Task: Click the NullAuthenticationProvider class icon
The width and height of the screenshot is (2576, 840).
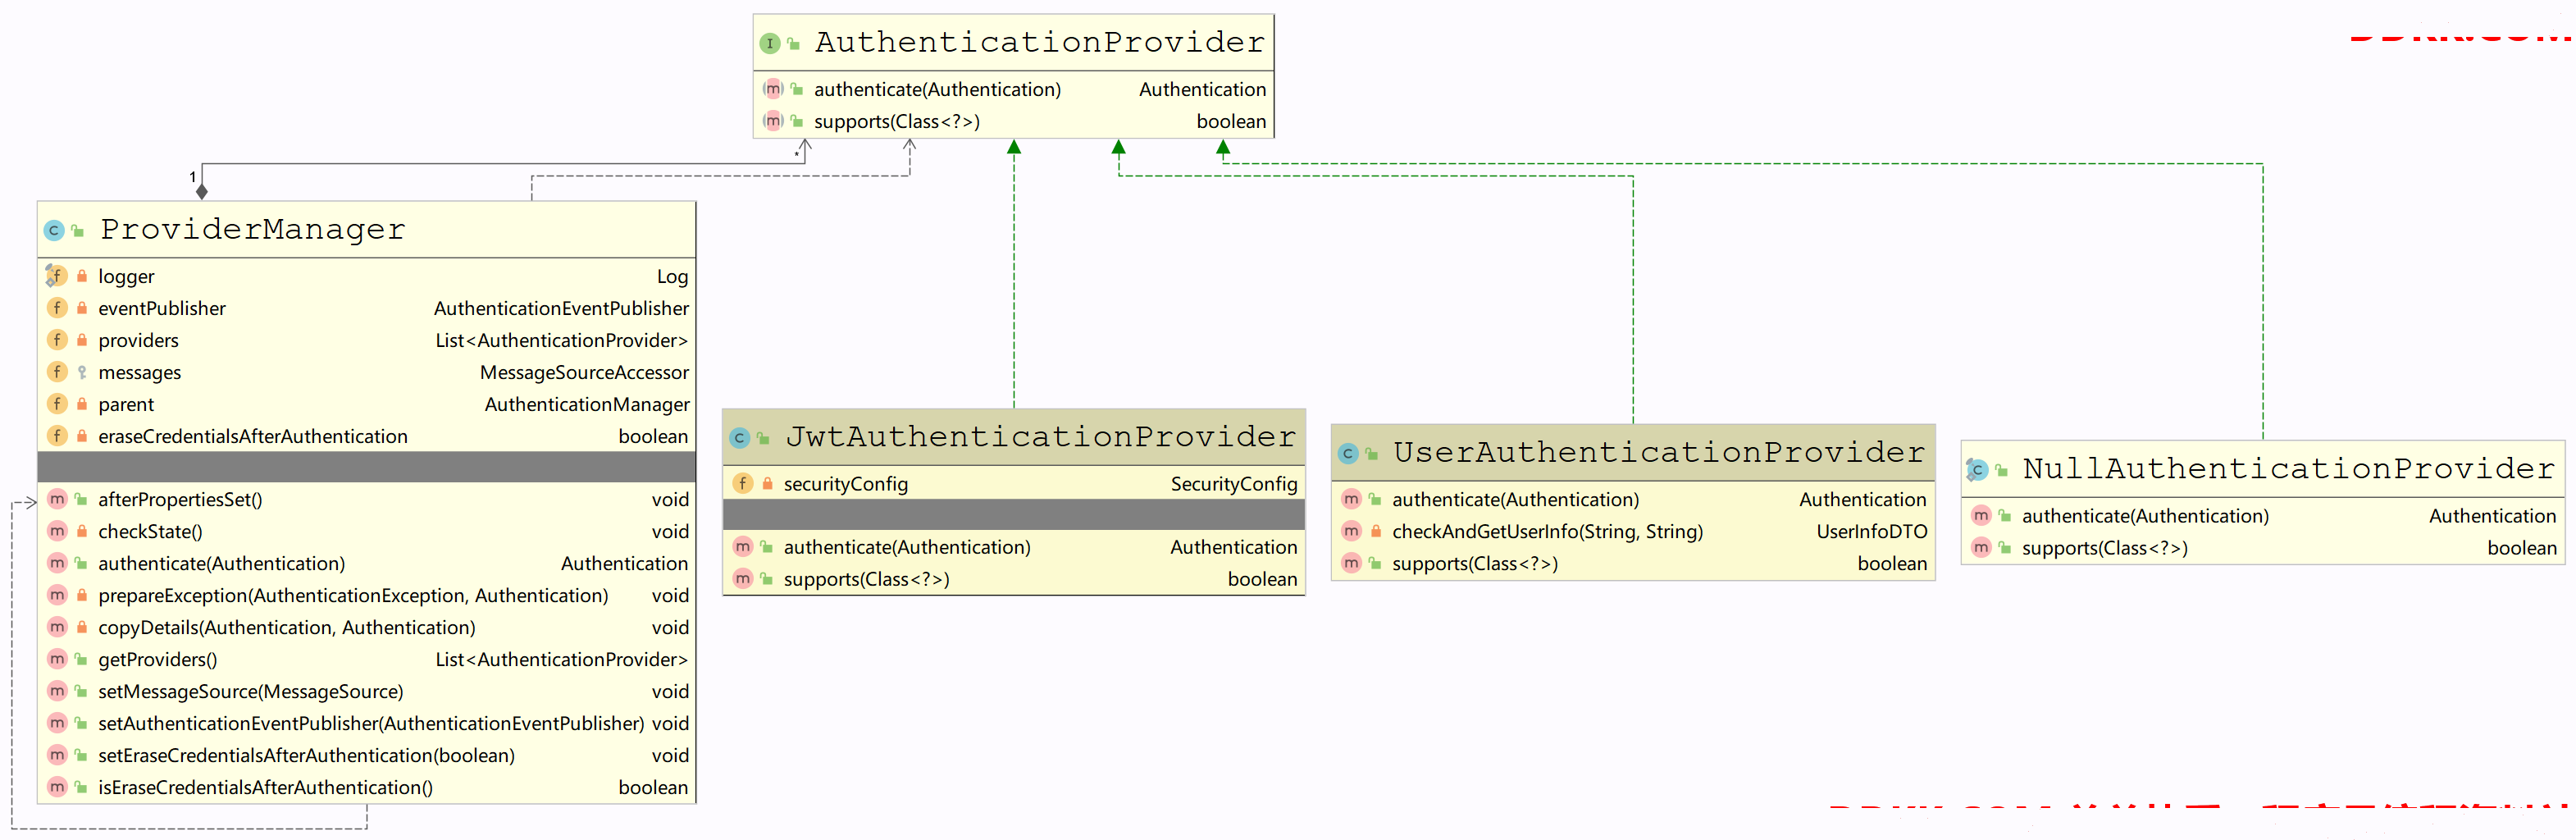Action: click(1977, 470)
